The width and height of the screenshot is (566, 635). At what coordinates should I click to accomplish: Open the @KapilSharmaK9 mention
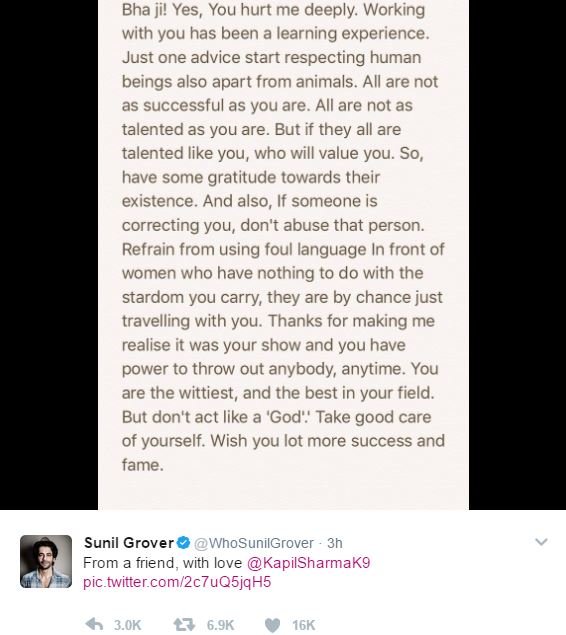point(308,563)
